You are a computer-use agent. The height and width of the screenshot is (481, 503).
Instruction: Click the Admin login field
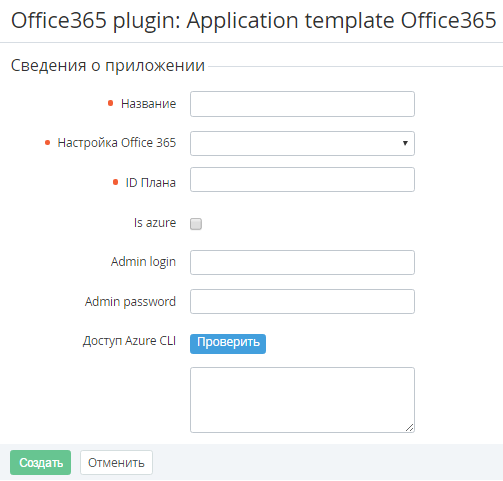pyautogui.click(x=302, y=262)
